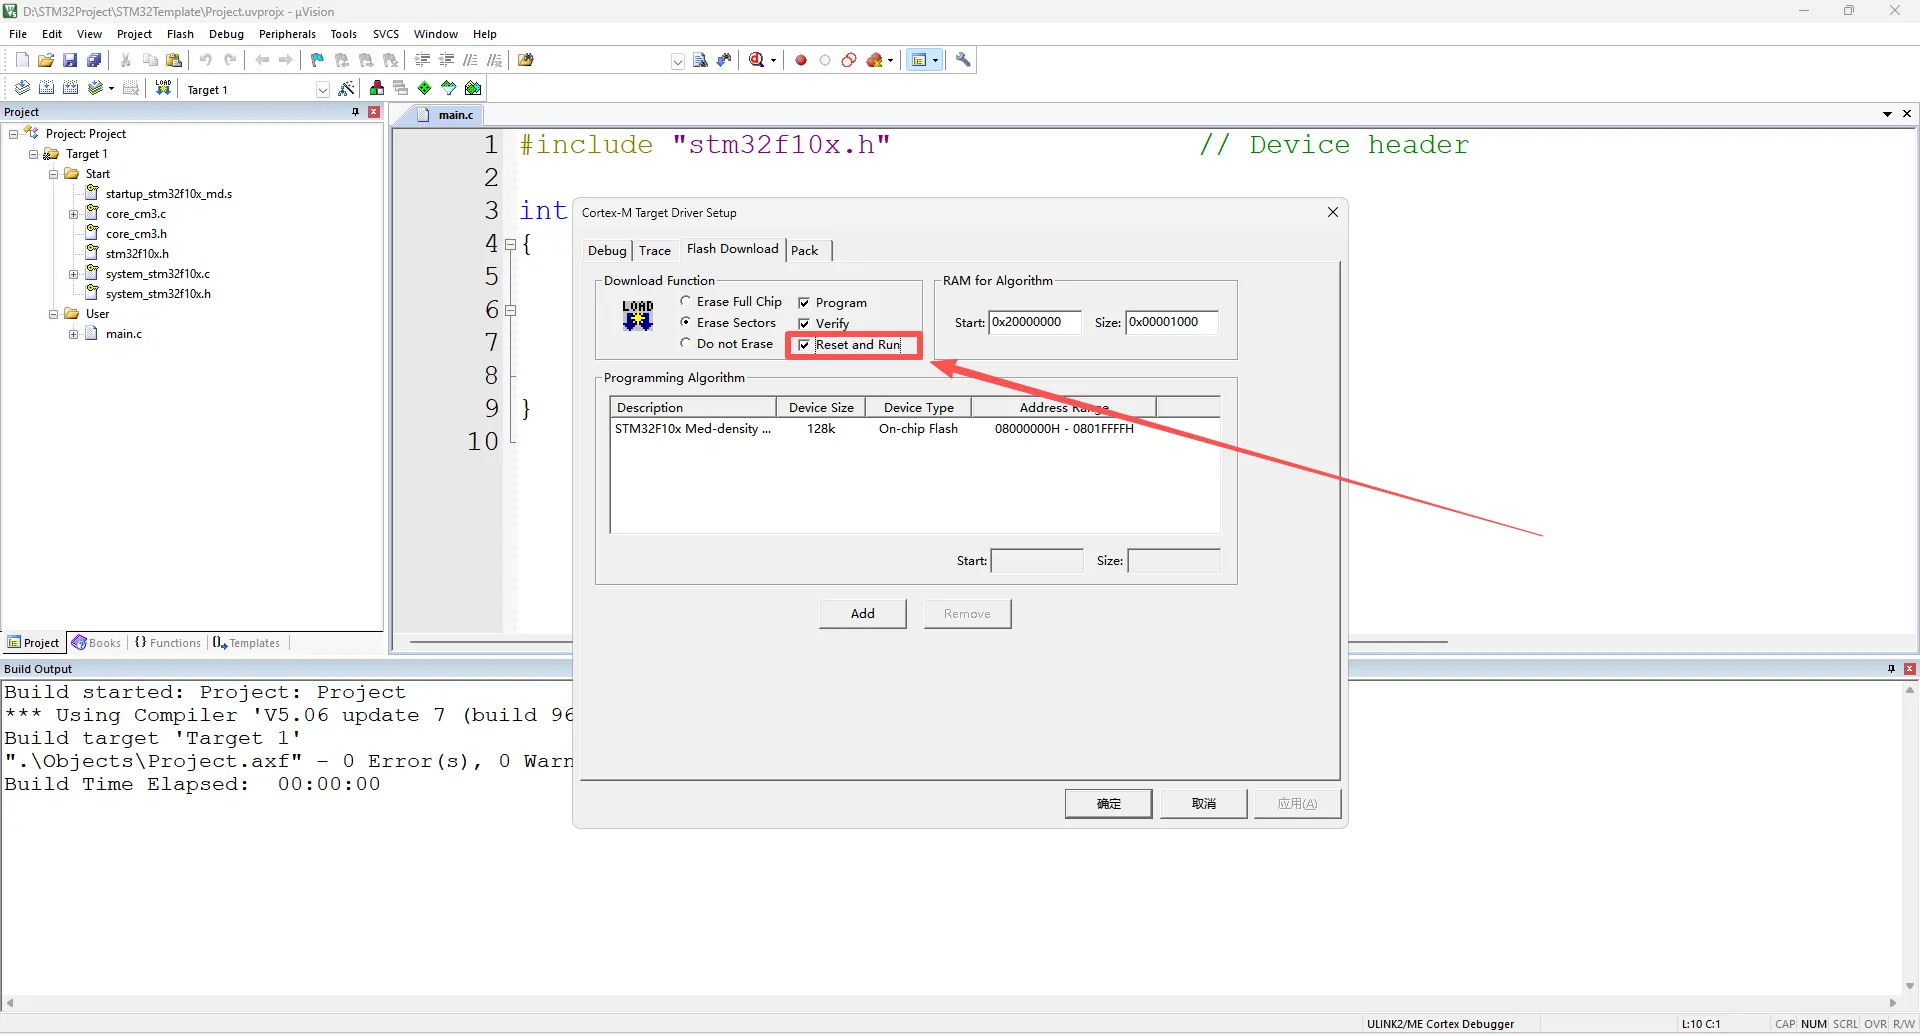1920x1035 pixels.
Task: Uncheck the Verify checkbox
Action: [804, 324]
